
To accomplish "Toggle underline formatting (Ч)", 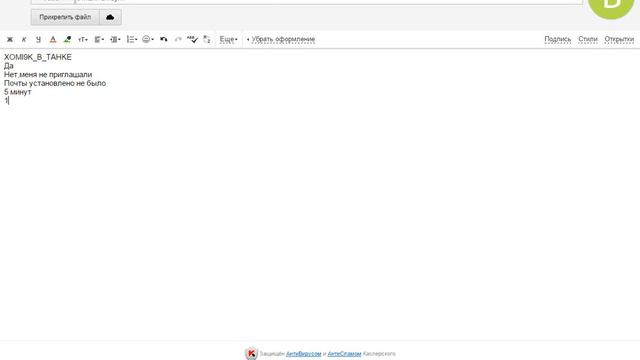I will pos(38,40).
